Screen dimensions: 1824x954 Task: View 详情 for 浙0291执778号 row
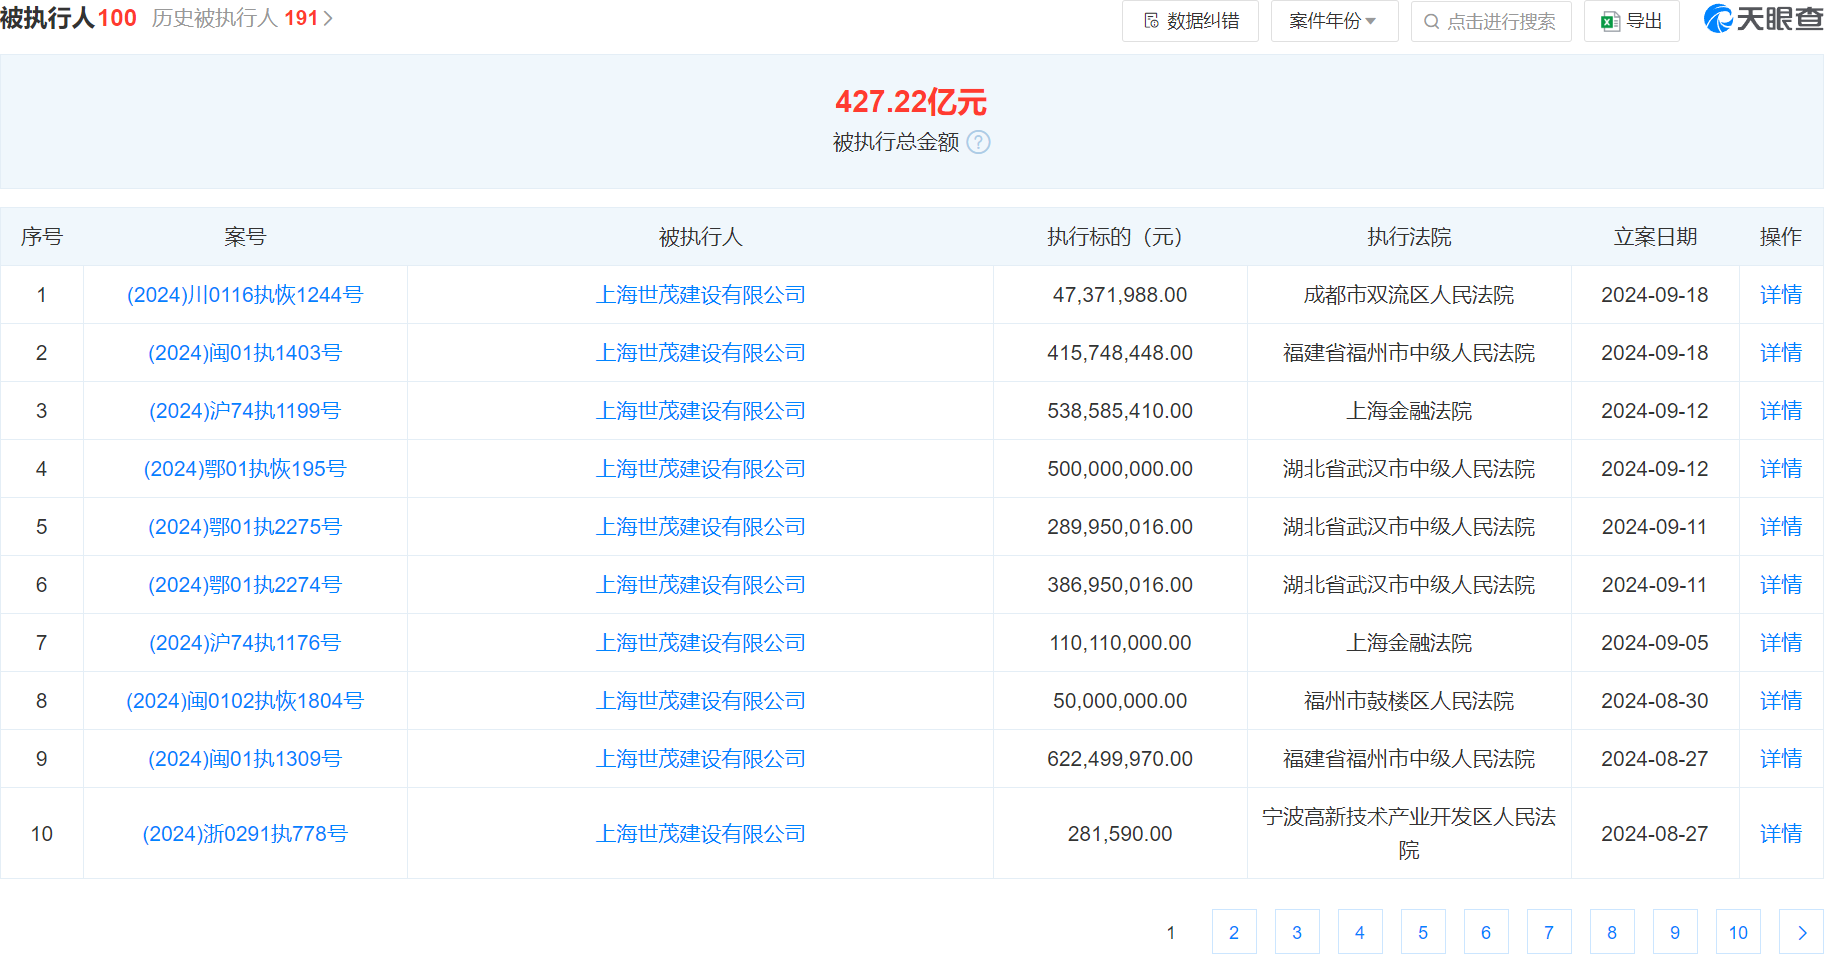point(1781,834)
